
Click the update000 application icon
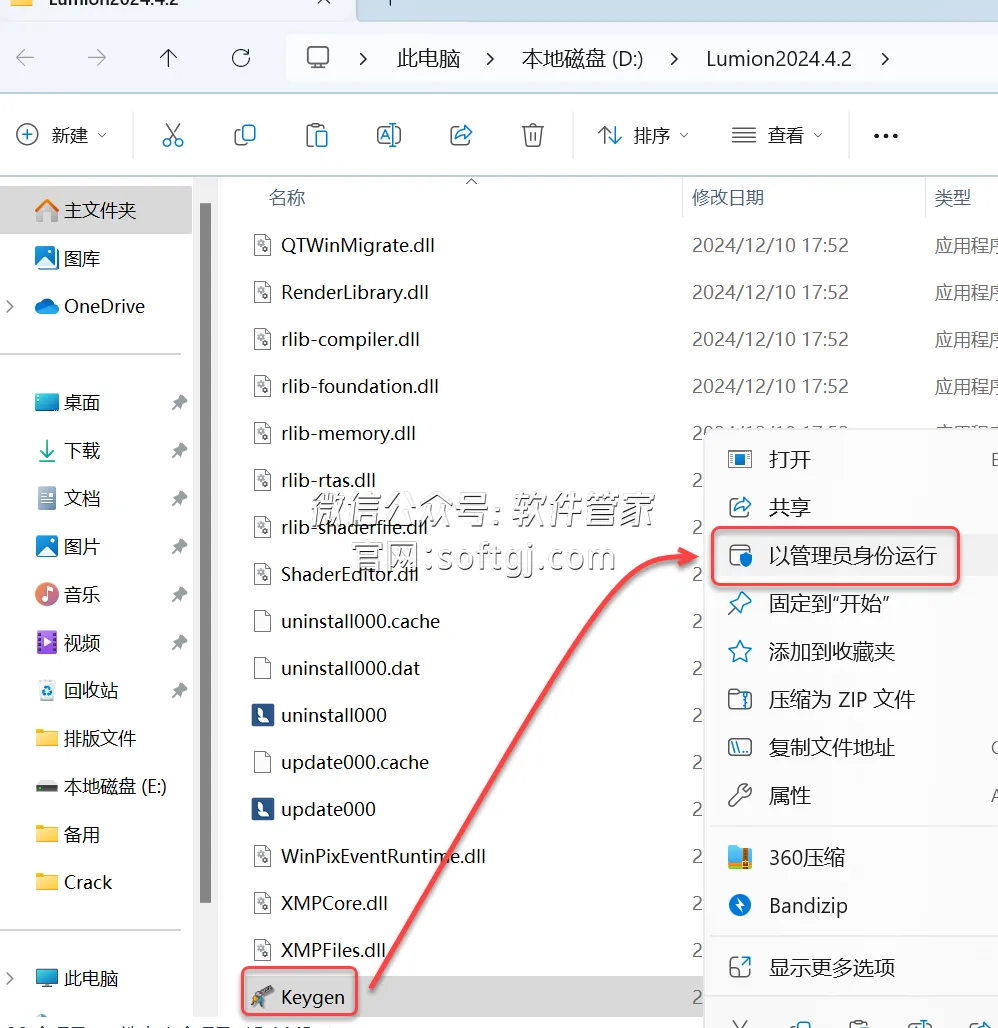pyautogui.click(x=262, y=808)
